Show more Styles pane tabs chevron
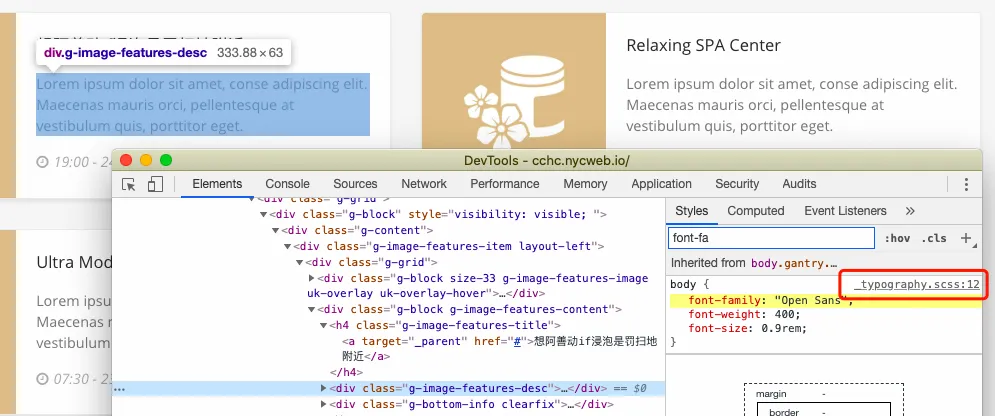The height and width of the screenshot is (416, 995). point(910,211)
